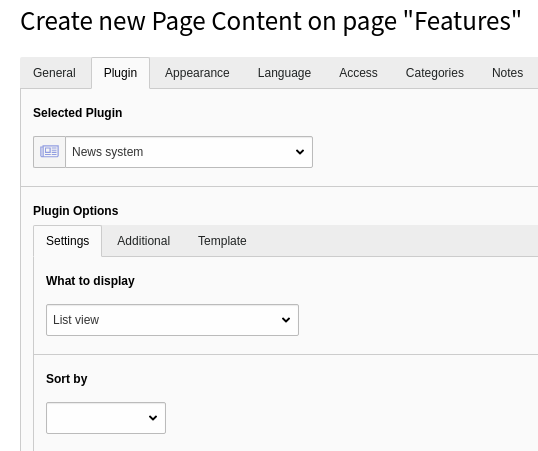Switch to the General tab

click(54, 73)
